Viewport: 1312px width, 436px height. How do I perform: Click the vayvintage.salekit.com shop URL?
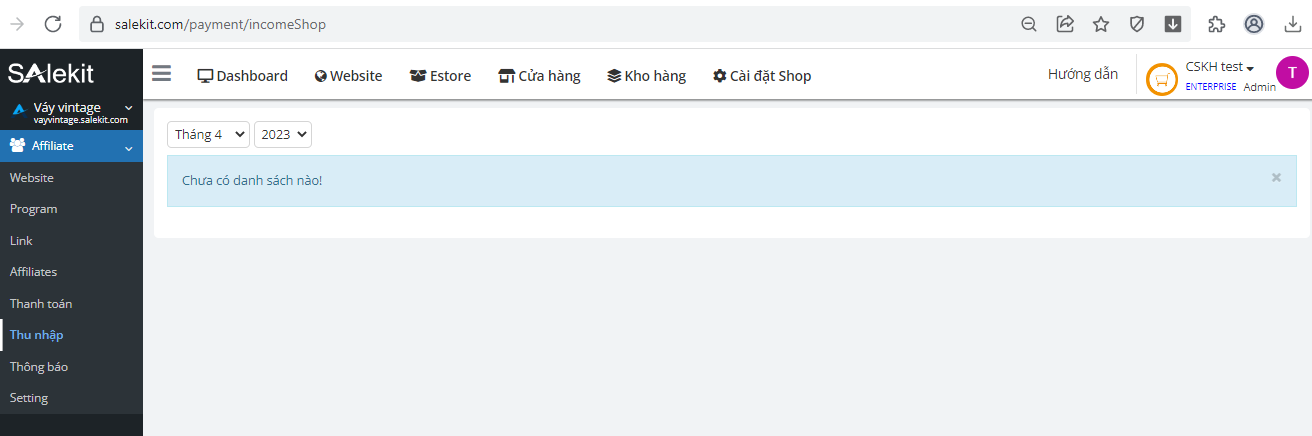point(80,120)
